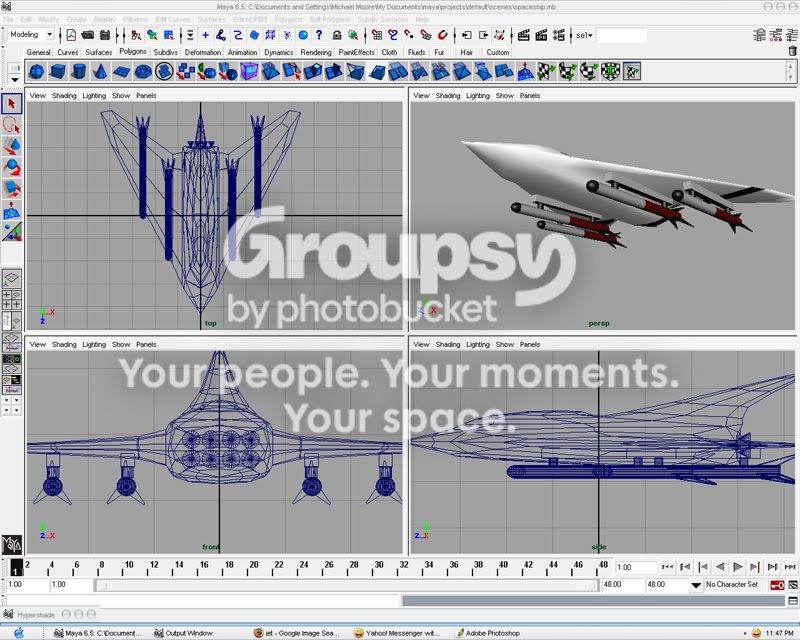Switch to the Curves shelf tab
This screenshot has height=640, width=800.
[x=68, y=52]
